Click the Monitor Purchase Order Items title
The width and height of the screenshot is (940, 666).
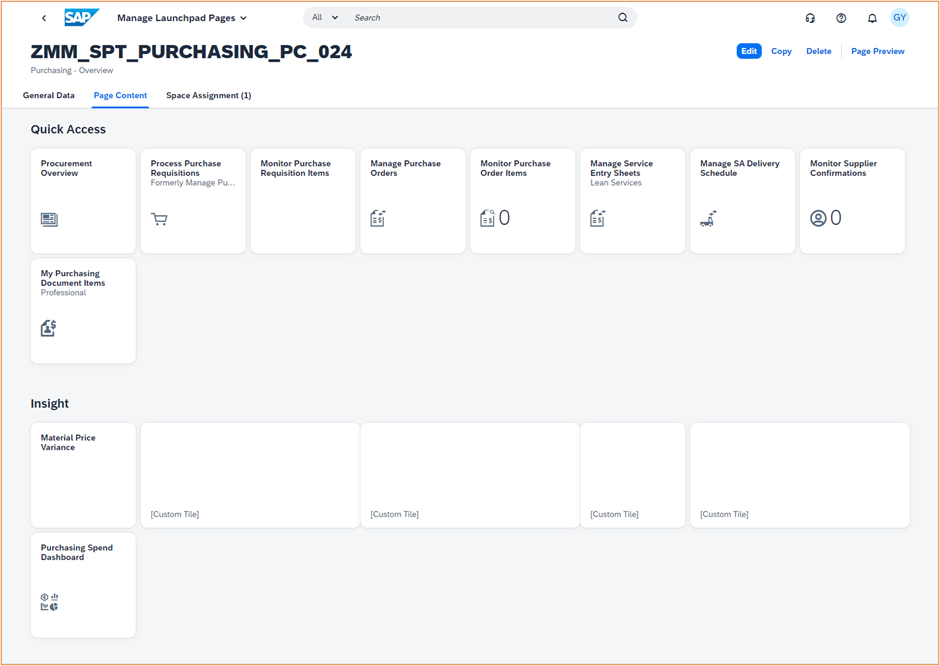[x=515, y=168]
